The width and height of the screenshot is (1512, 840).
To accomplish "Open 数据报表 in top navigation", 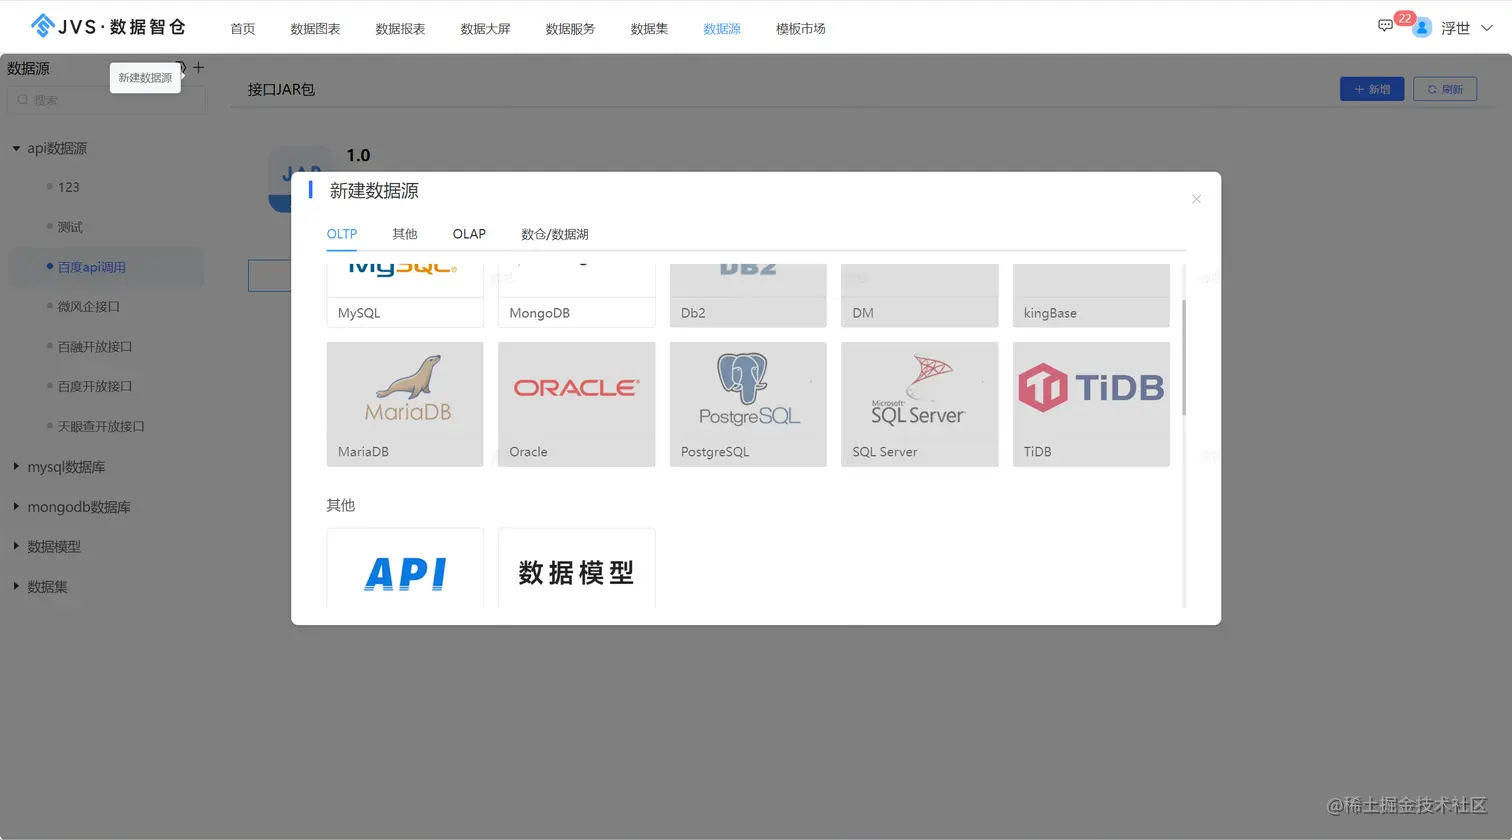I will tap(400, 29).
